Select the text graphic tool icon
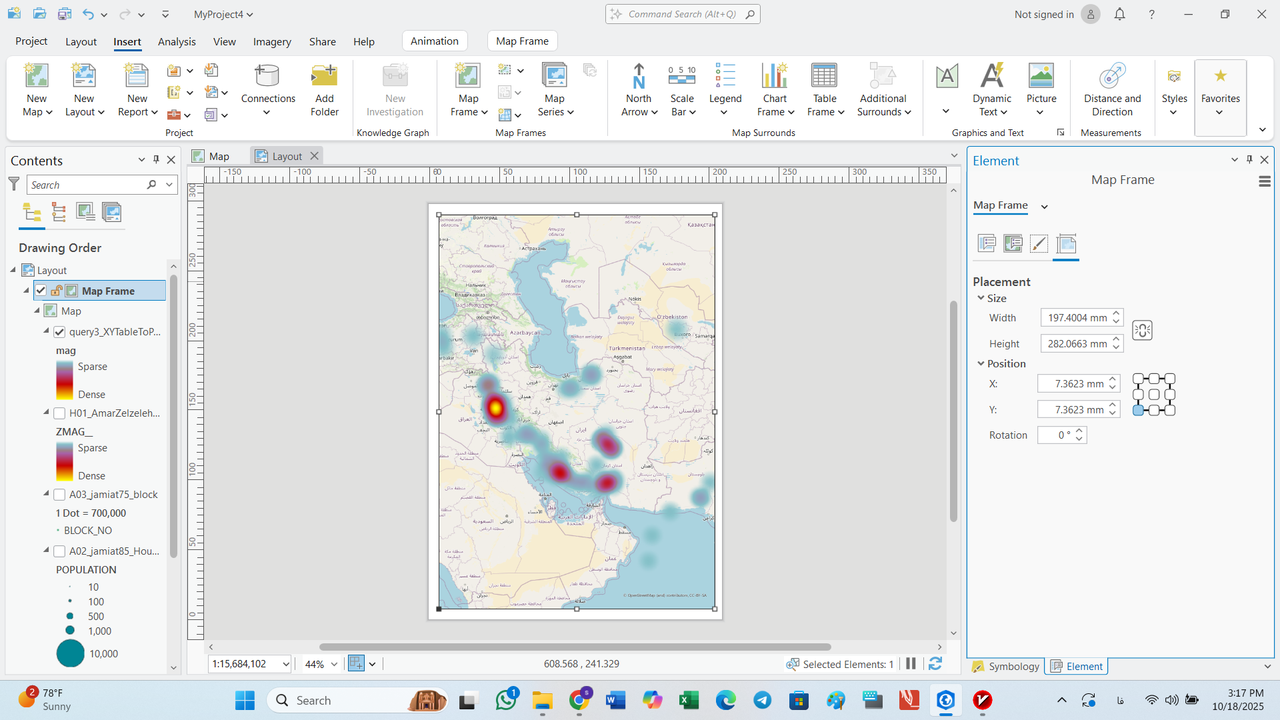This screenshot has height=720, width=1280. (946, 76)
